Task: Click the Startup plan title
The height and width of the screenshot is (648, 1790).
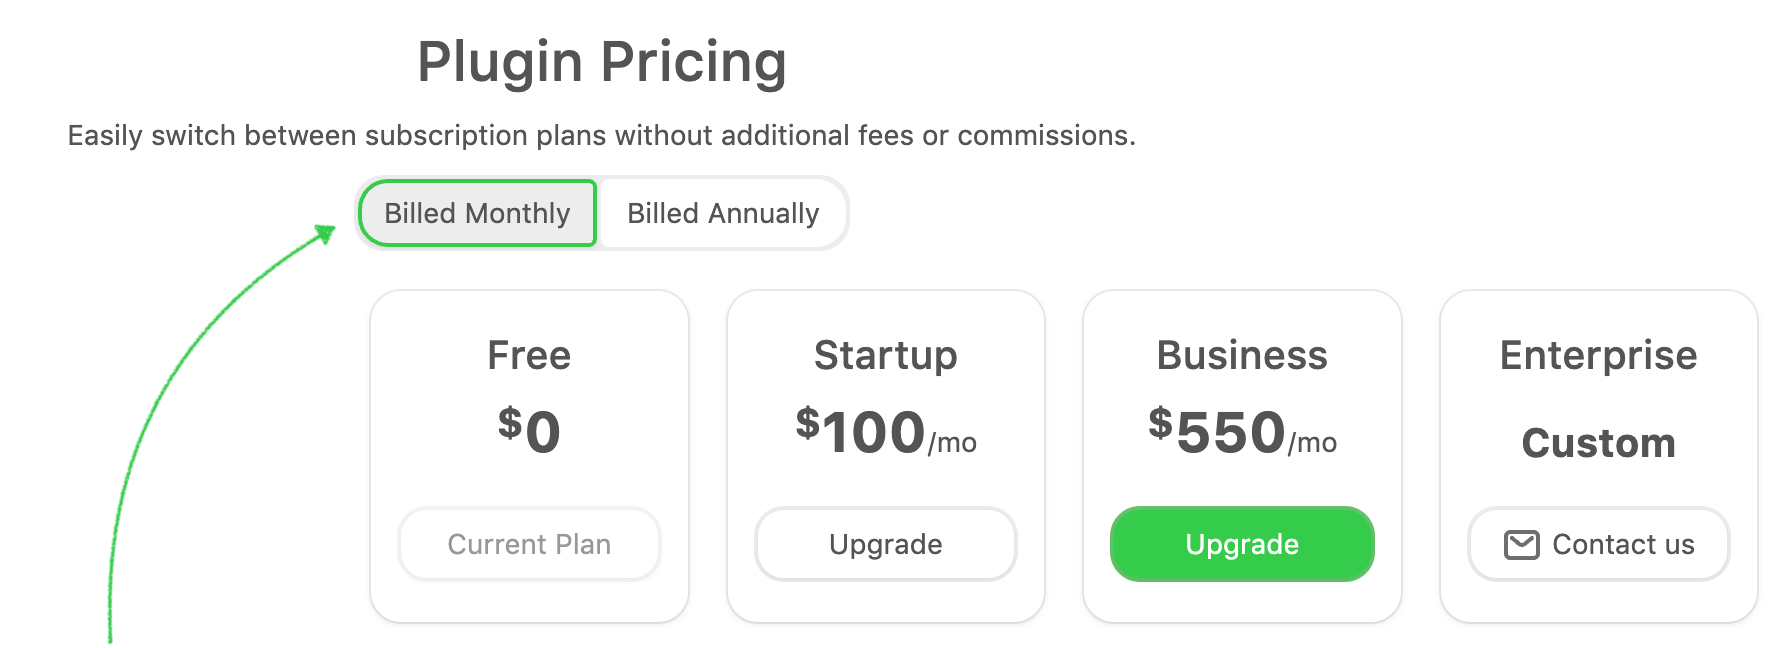Action: pyautogui.click(x=885, y=356)
